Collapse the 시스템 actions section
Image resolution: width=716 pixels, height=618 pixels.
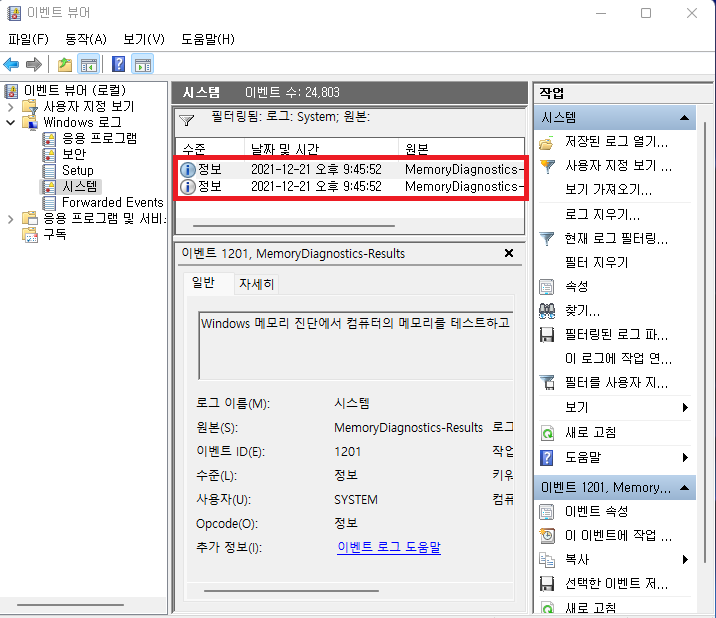click(684, 118)
